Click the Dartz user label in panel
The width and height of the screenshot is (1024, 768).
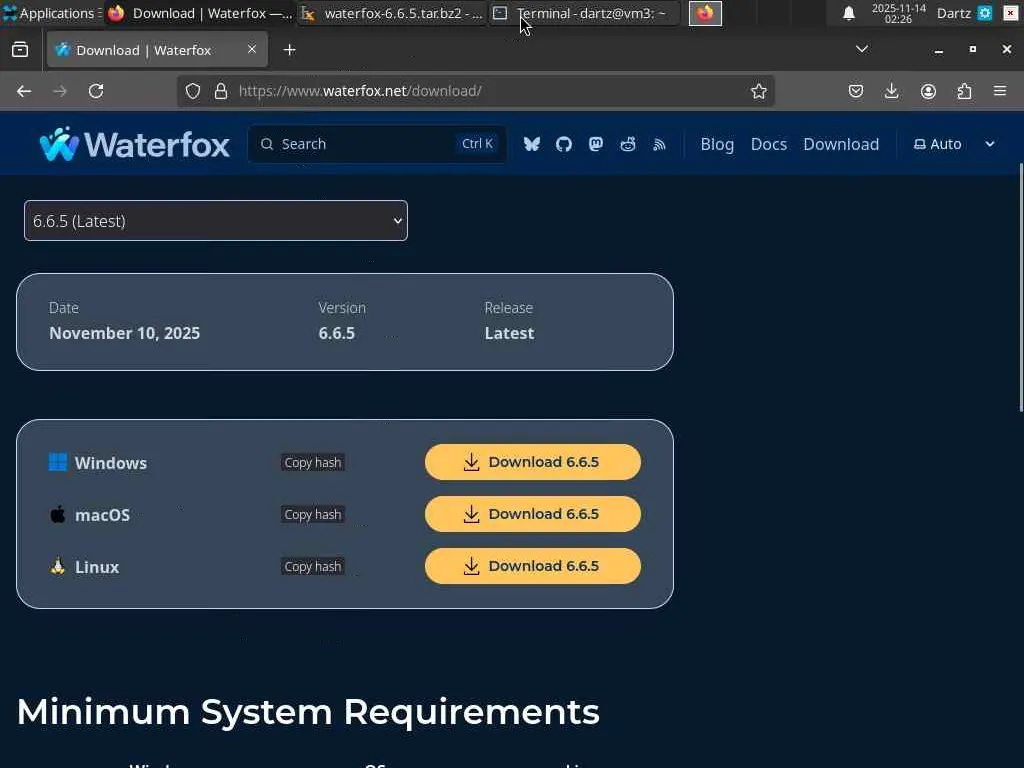click(x=953, y=13)
